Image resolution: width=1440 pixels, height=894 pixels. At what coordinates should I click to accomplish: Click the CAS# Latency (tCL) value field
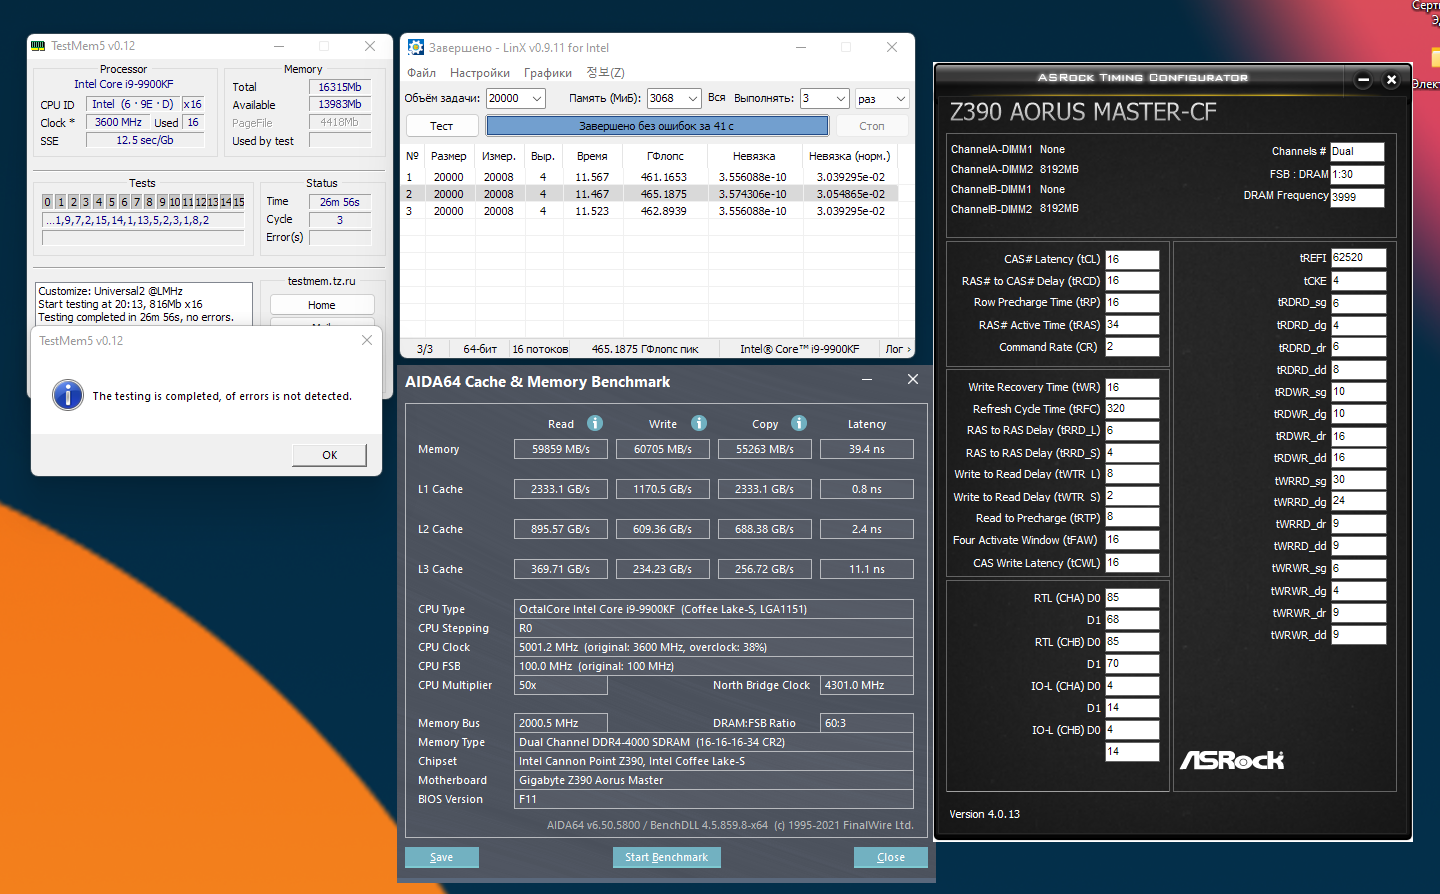tap(1131, 259)
